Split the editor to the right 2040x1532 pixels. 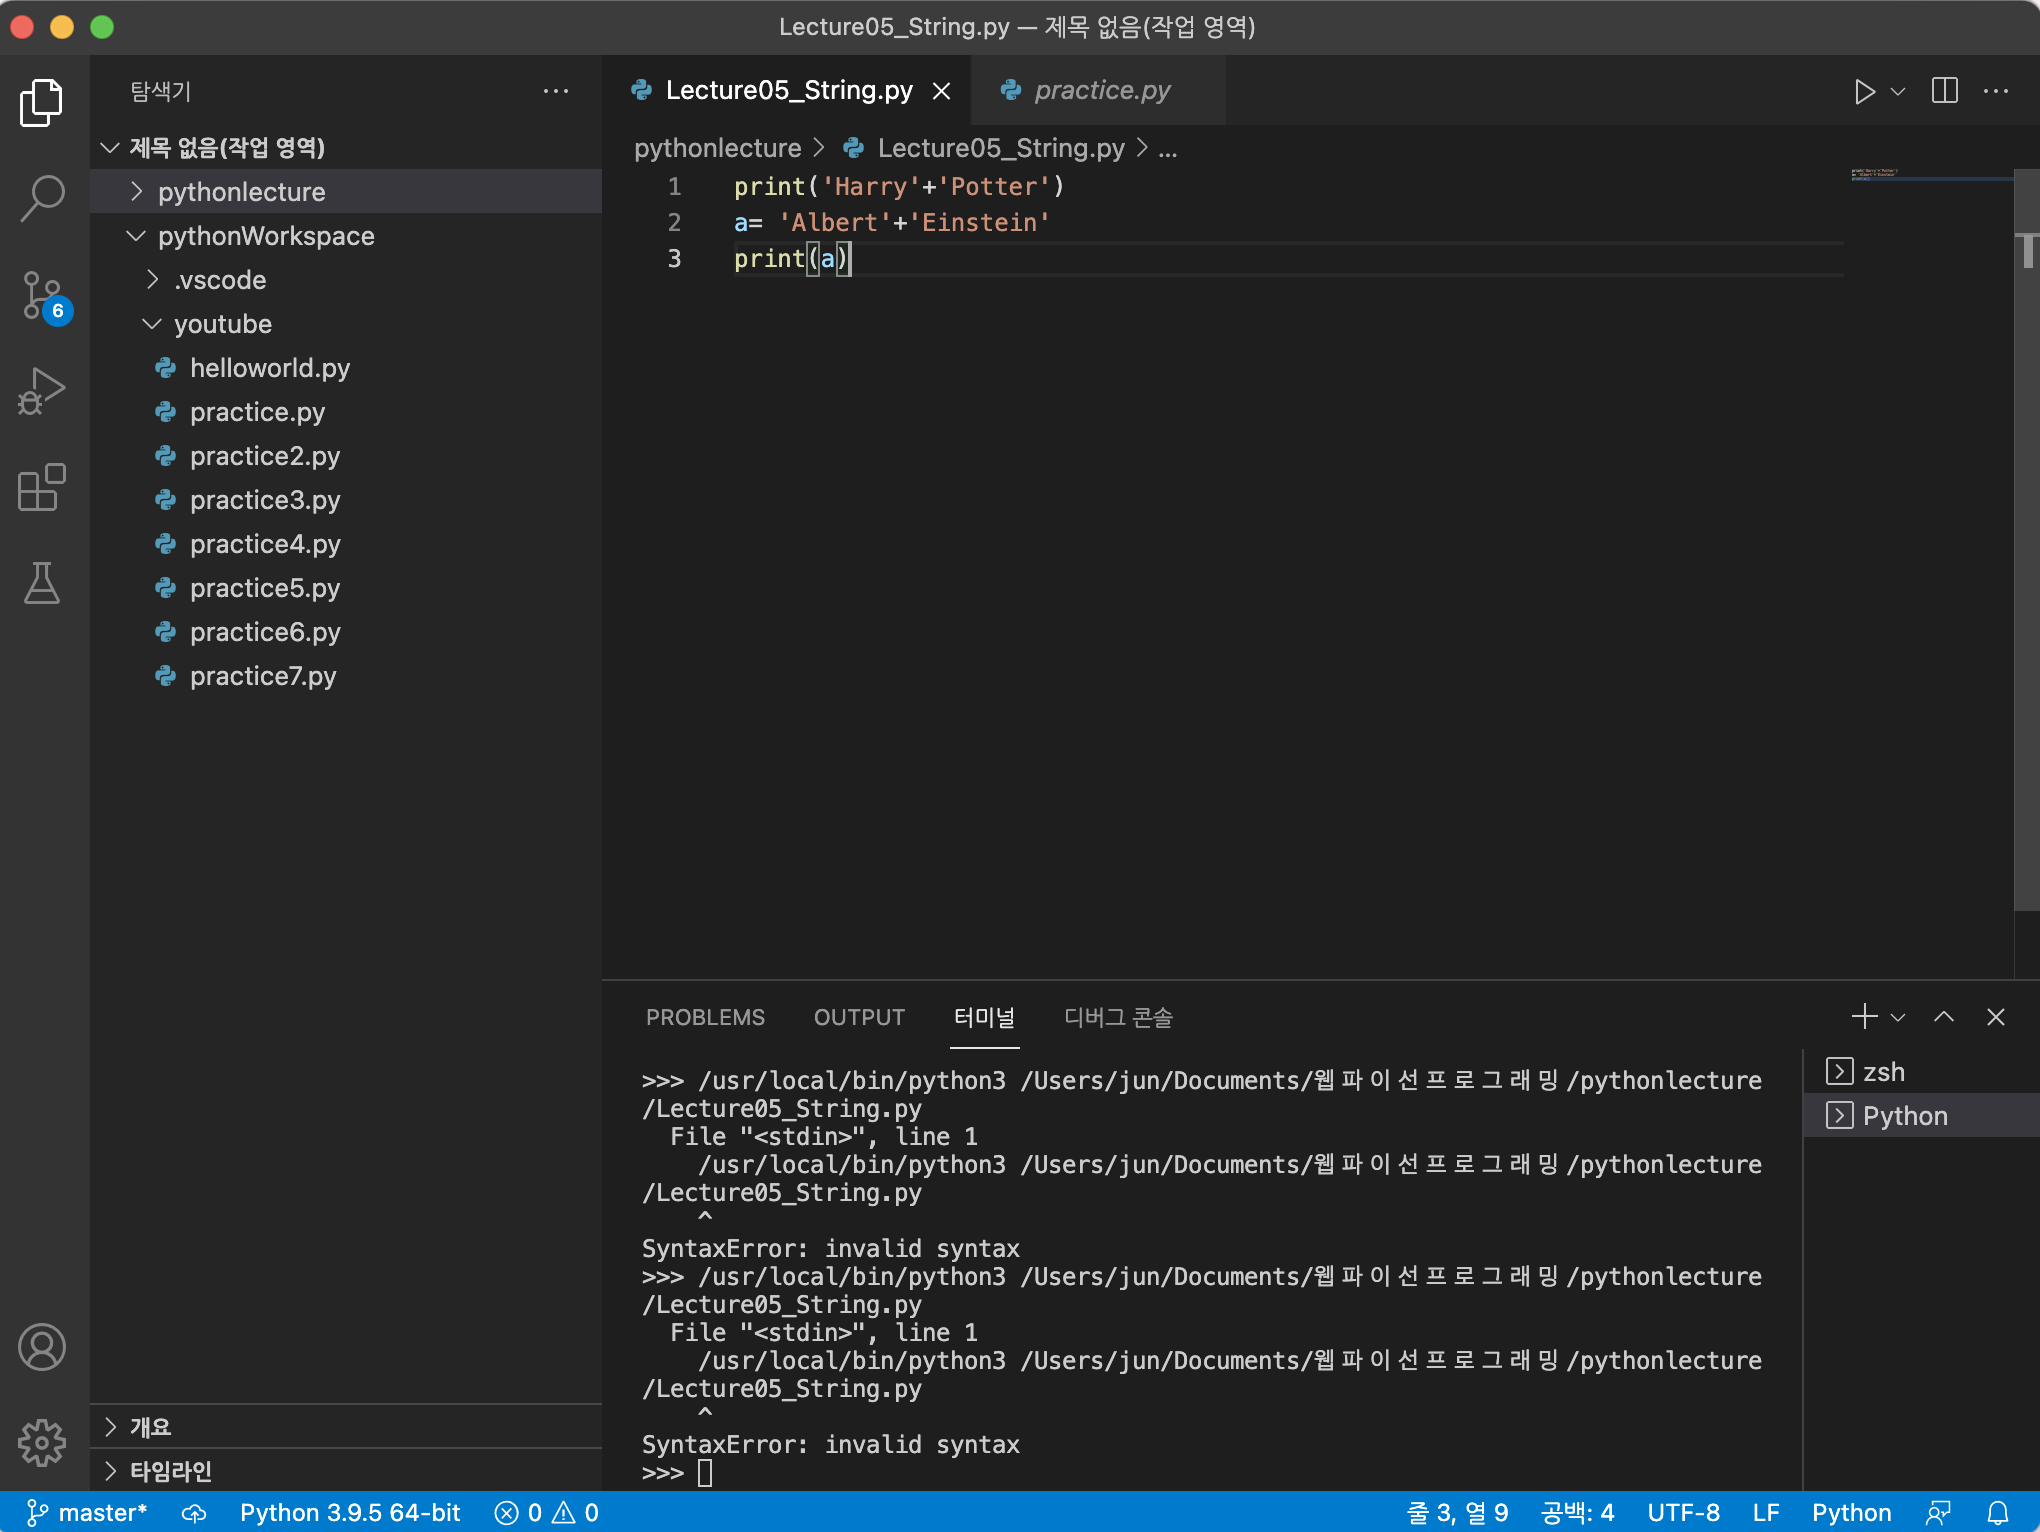[1945, 91]
